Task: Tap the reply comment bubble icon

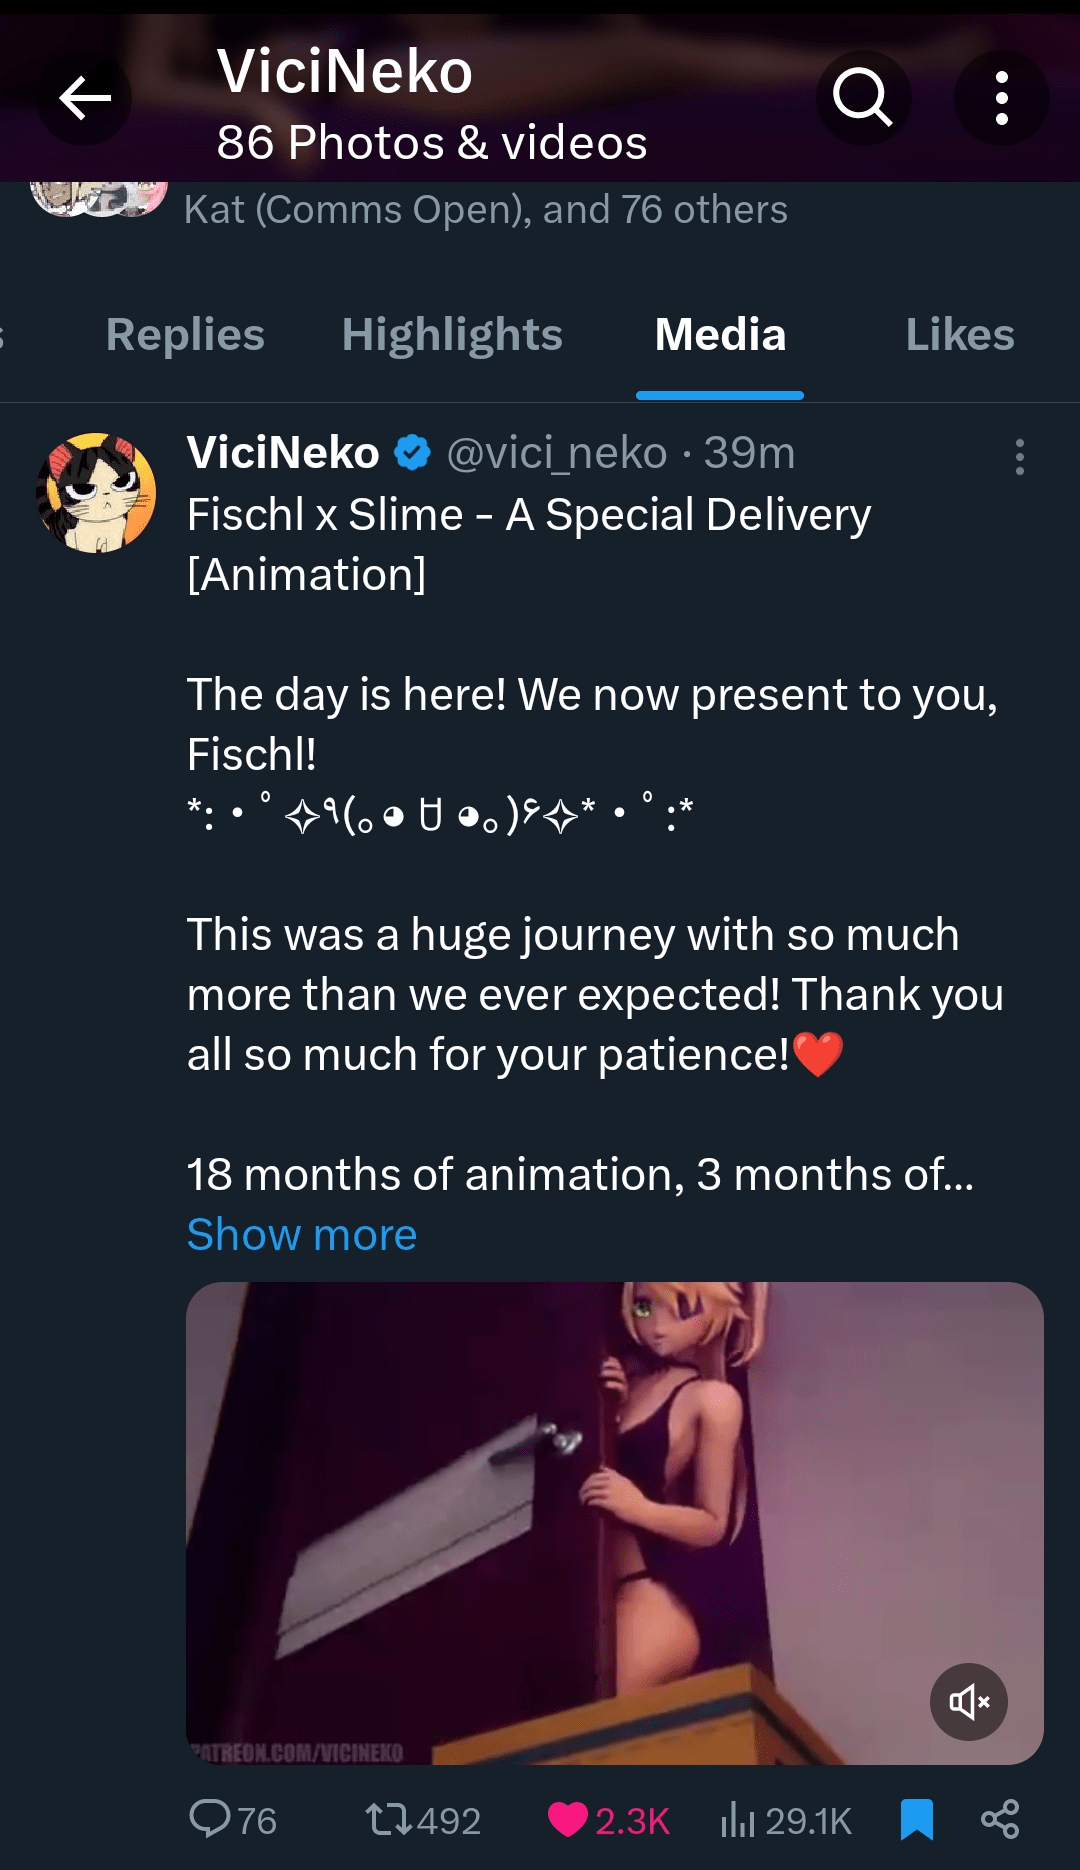Action: (210, 1819)
